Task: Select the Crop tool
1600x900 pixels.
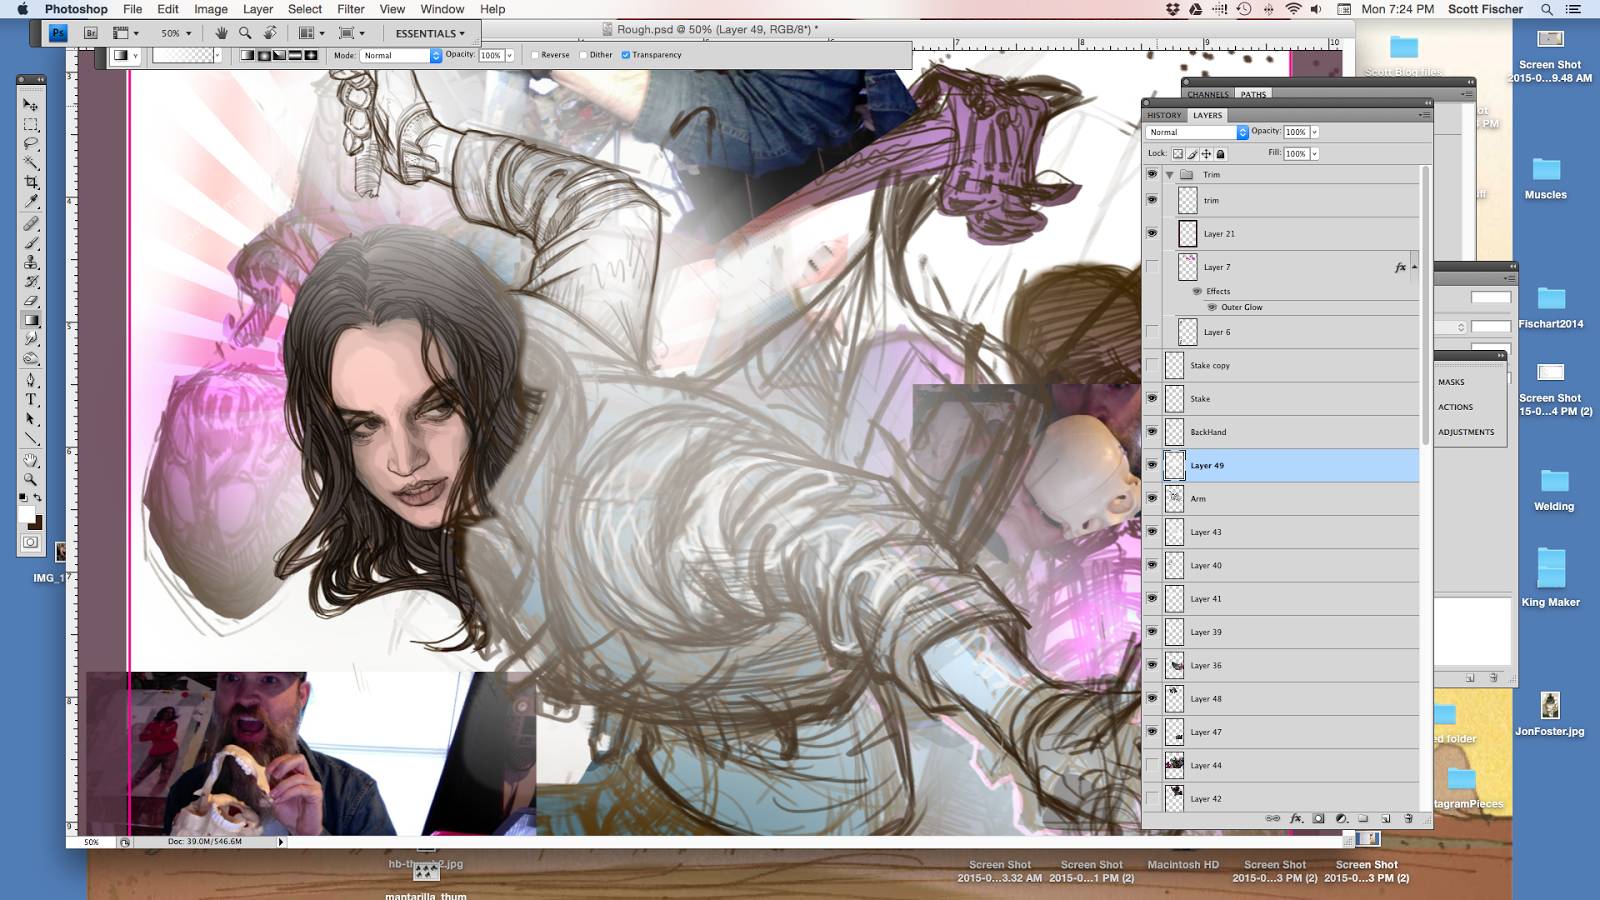Action: coord(31,183)
